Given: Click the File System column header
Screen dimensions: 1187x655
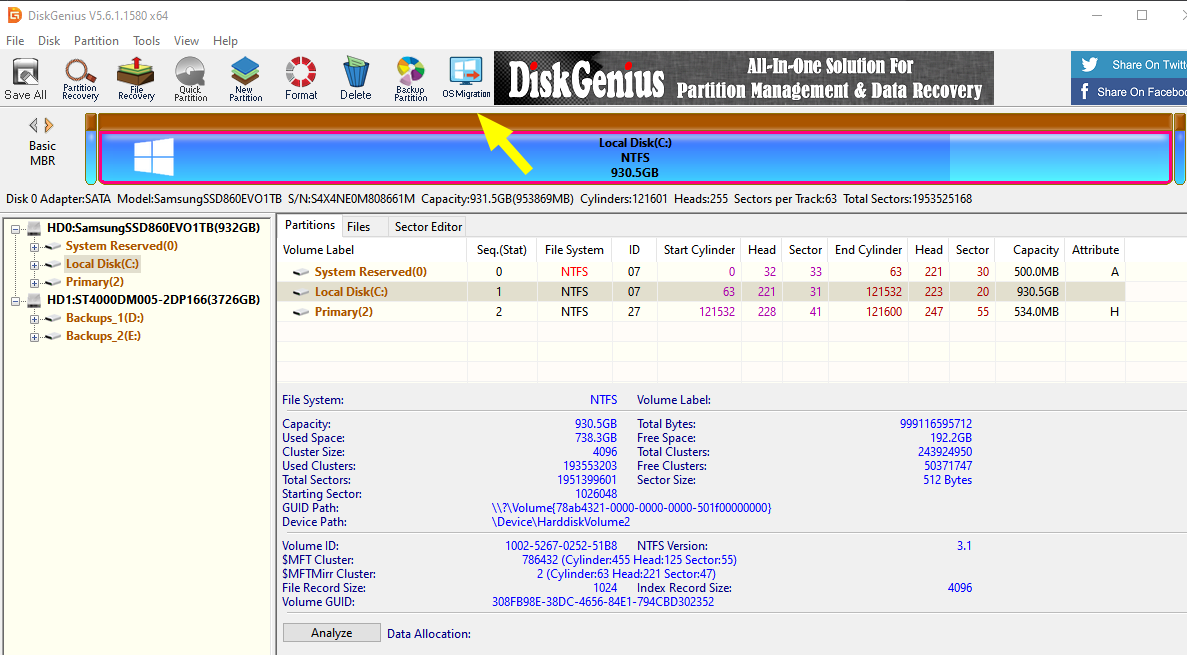Looking at the screenshot, I should click(574, 250).
